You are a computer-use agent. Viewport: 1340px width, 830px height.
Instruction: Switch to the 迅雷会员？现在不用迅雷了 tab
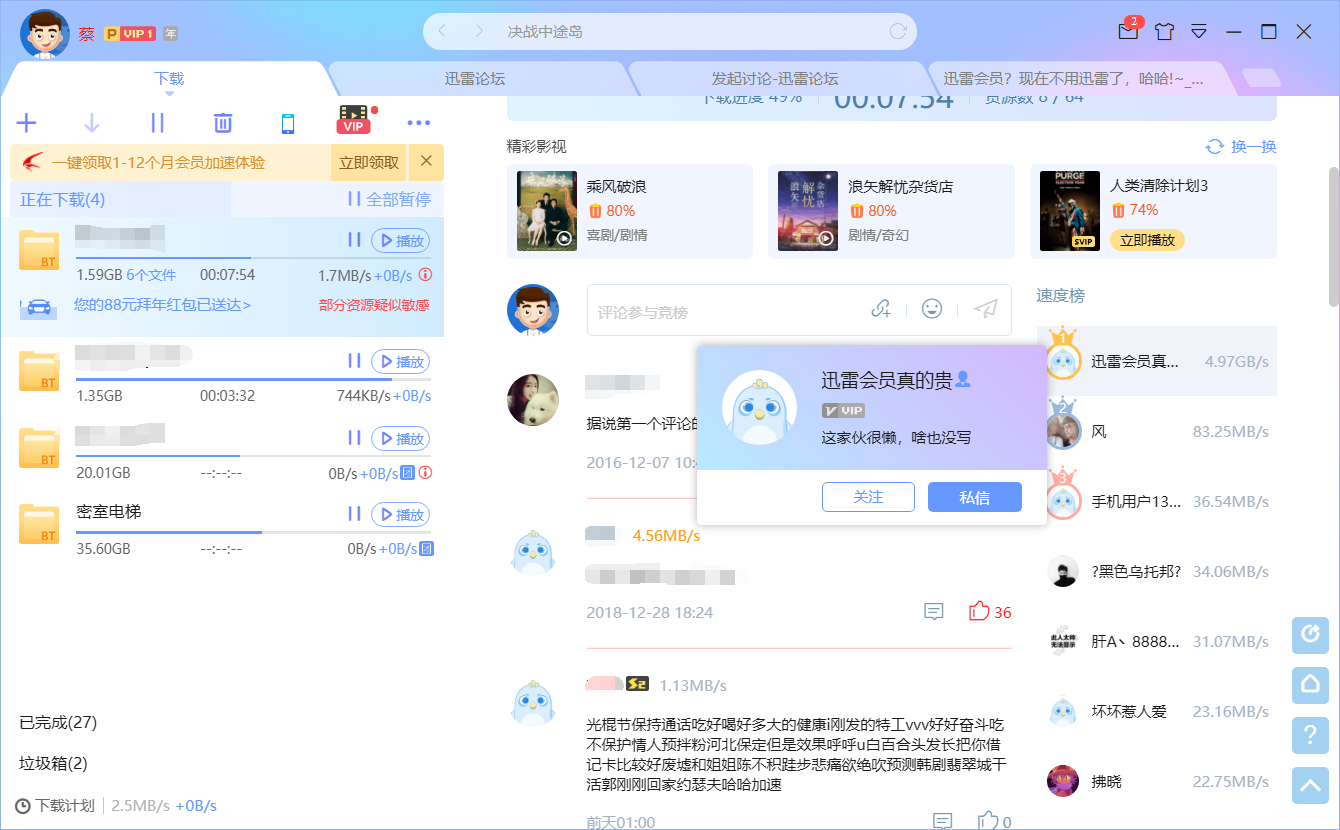click(x=1074, y=79)
